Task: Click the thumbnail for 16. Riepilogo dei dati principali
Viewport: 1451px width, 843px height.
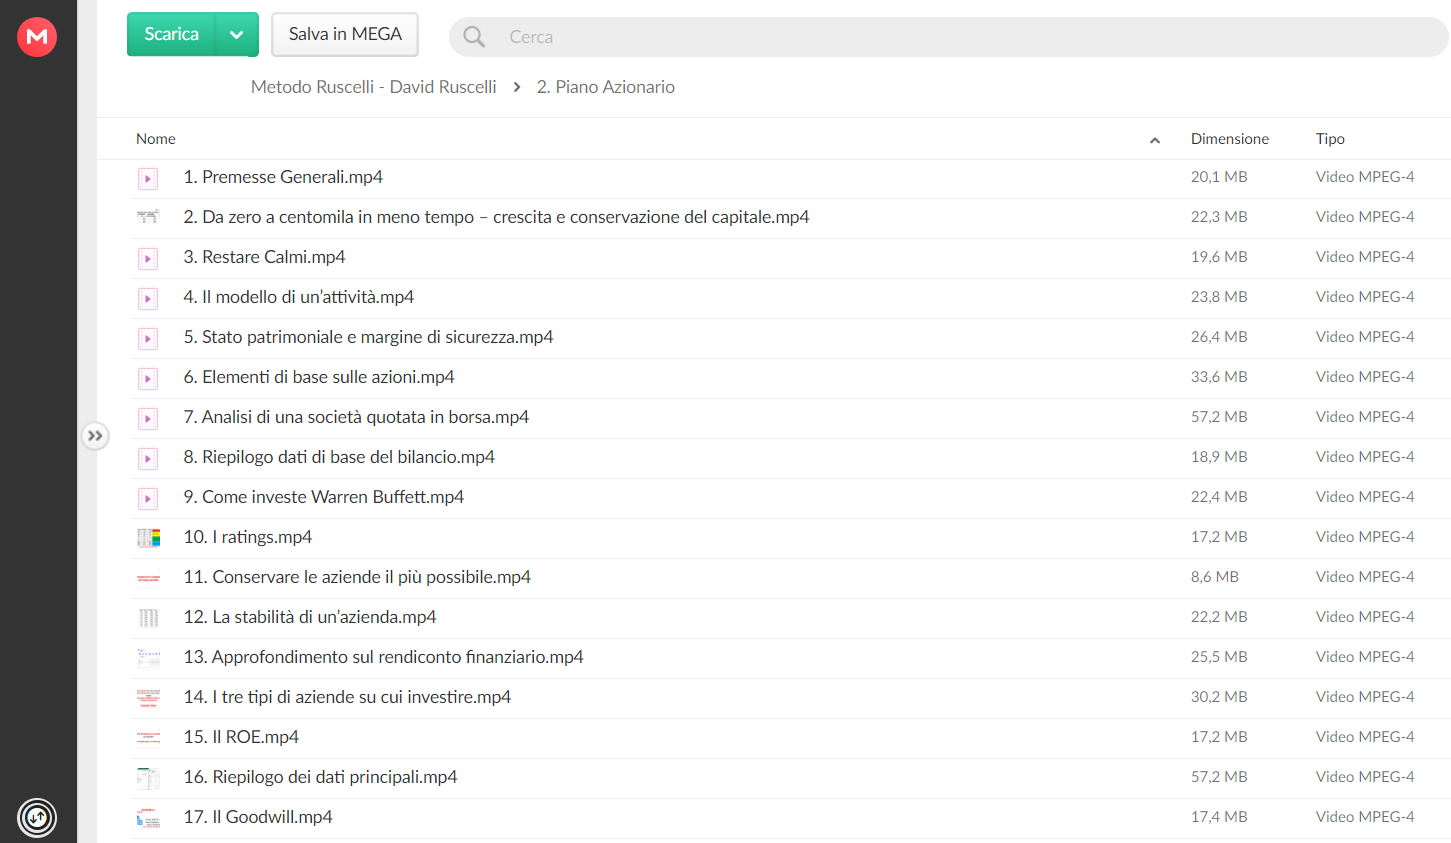Action: 148,778
